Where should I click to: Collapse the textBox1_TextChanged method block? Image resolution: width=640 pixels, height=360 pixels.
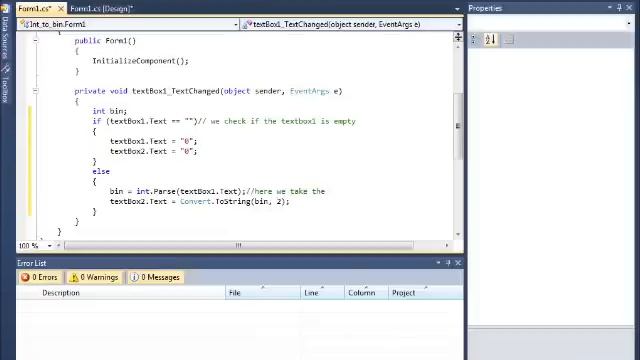coord(36,91)
